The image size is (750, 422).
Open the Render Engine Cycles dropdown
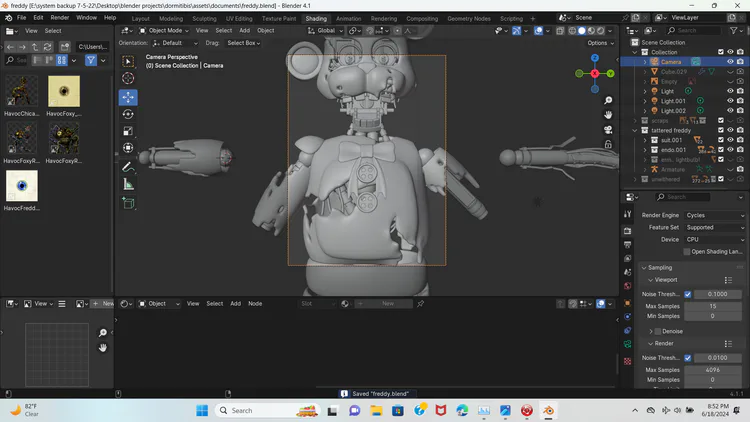point(715,215)
